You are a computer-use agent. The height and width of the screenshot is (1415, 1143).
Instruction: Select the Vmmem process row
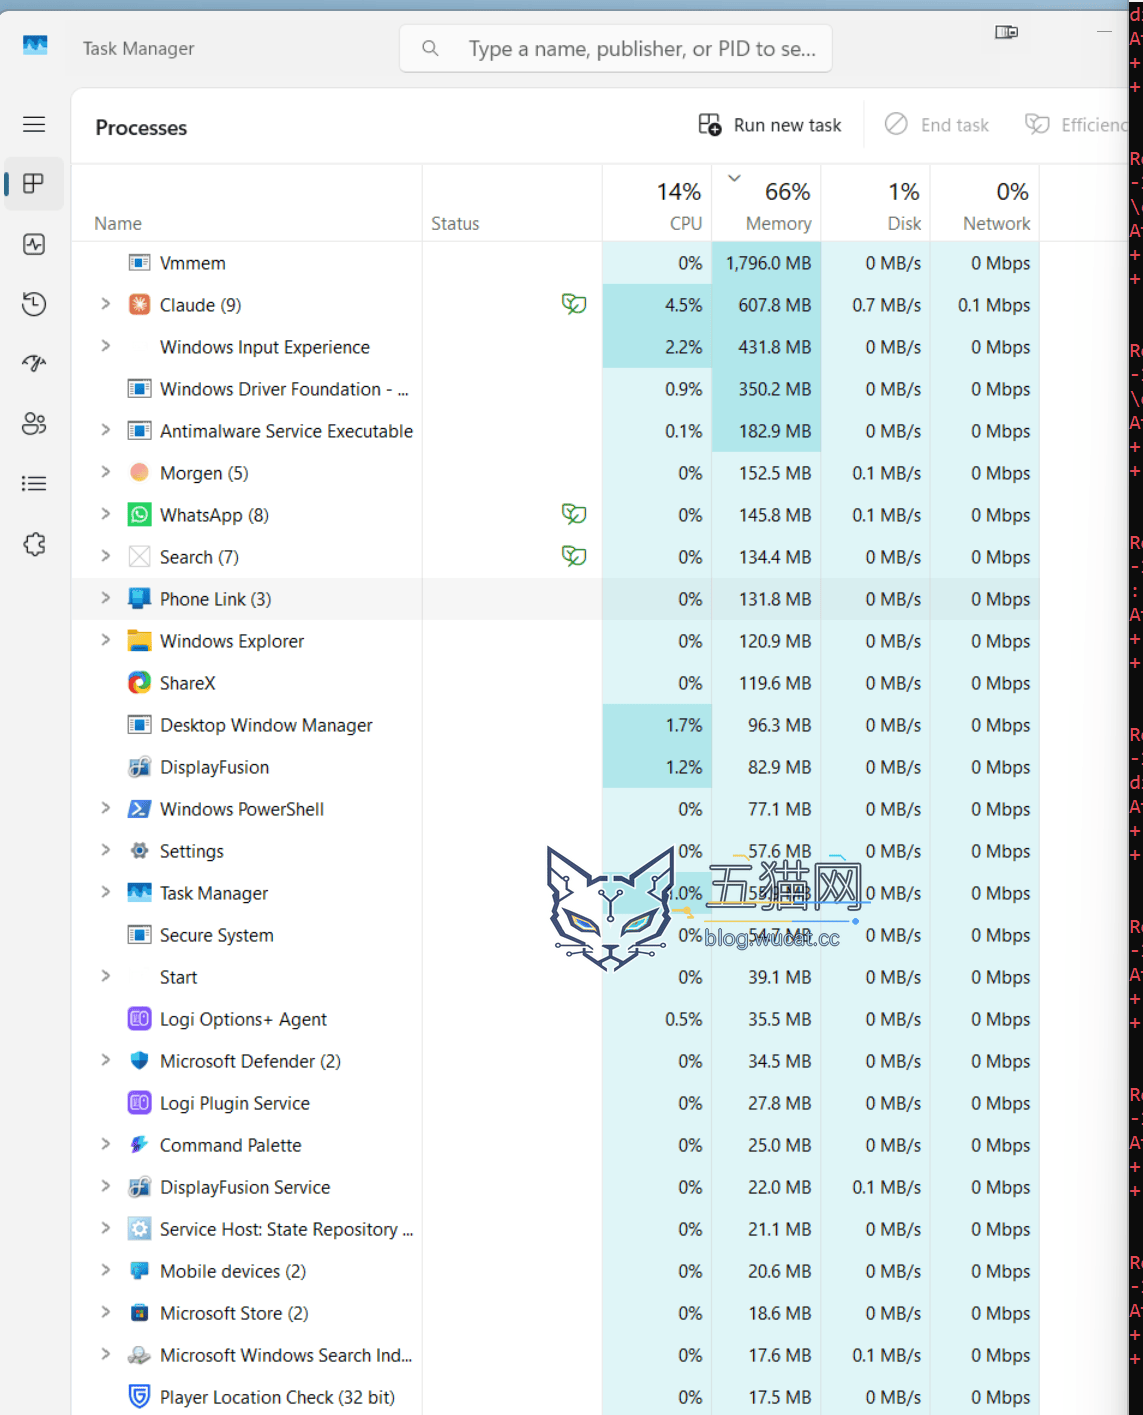[555, 263]
